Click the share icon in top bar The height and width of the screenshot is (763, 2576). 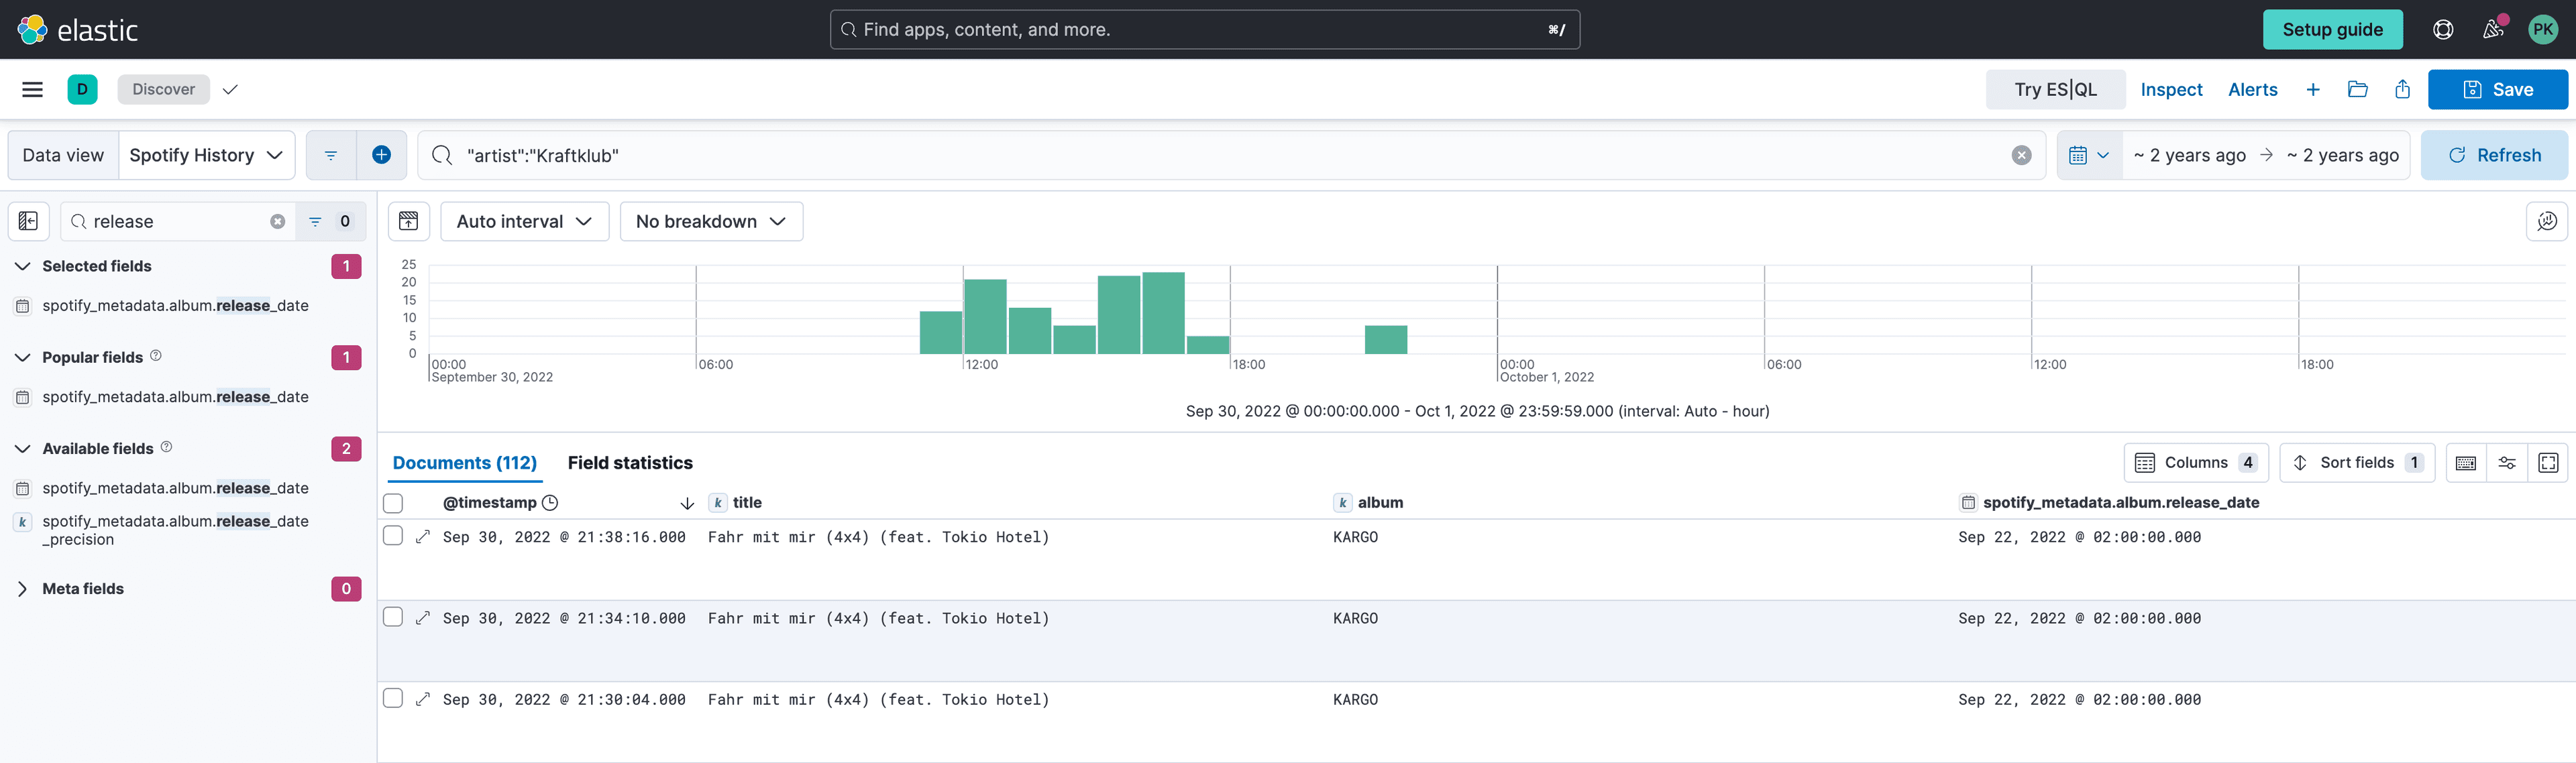click(x=2402, y=89)
